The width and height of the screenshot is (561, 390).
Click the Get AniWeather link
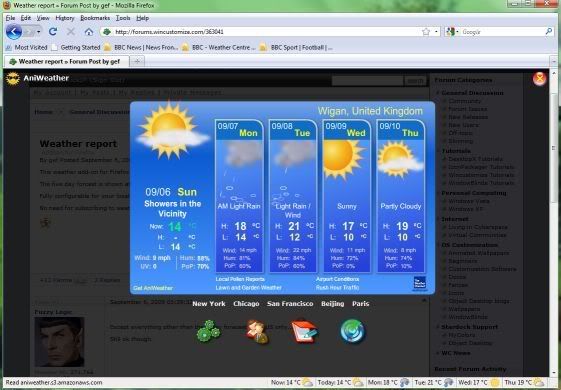(x=153, y=288)
